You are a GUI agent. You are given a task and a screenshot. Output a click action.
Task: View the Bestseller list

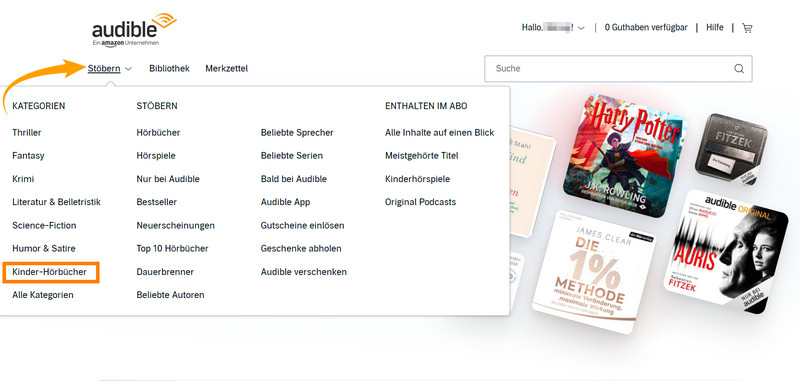157,202
